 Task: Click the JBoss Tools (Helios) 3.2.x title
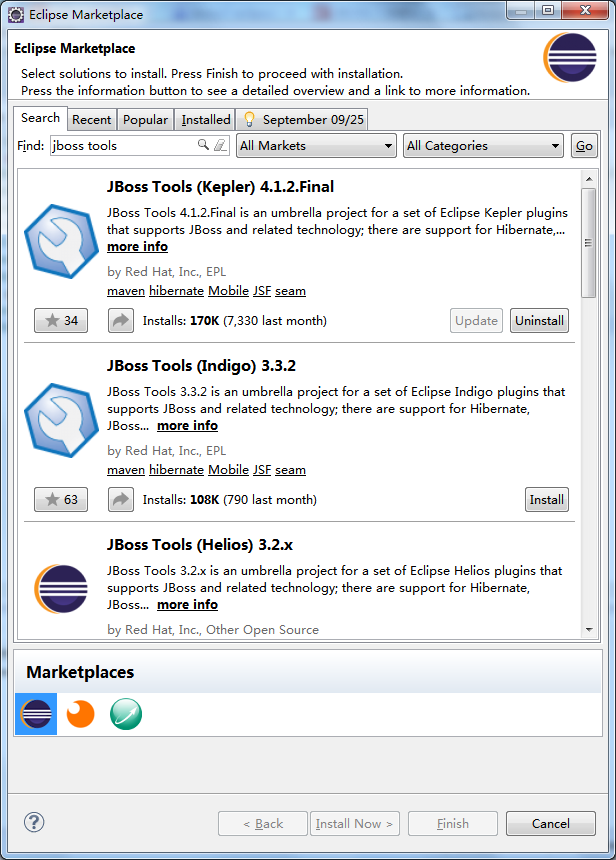click(x=200, y=545)
